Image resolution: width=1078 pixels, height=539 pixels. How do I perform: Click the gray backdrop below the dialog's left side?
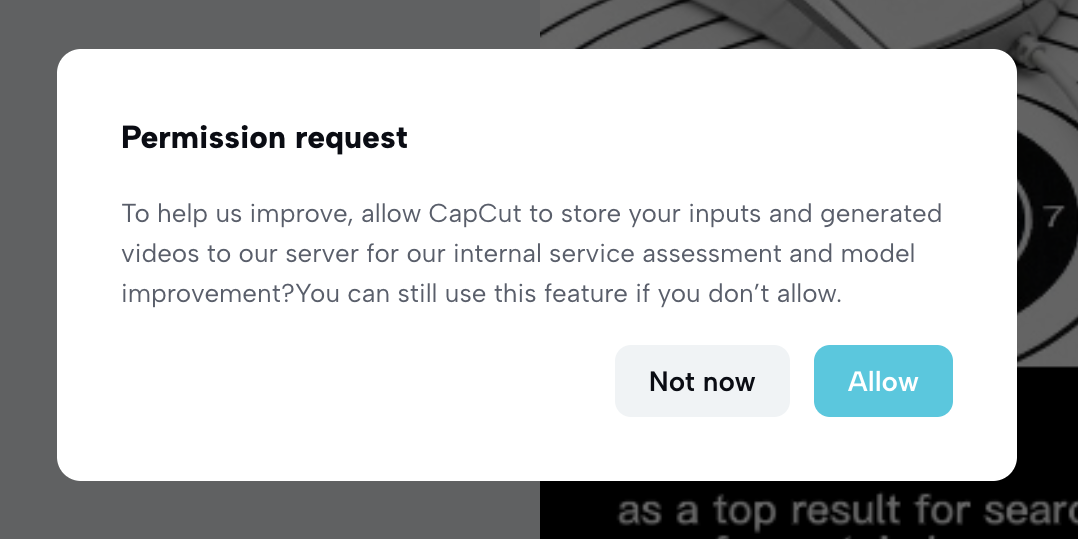270,510
